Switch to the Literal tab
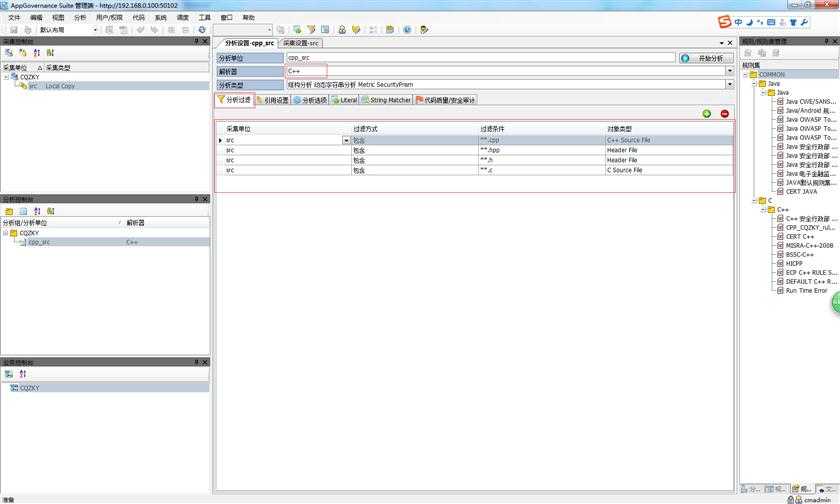The width and height of the screenshot is (840, 504). 344,100
